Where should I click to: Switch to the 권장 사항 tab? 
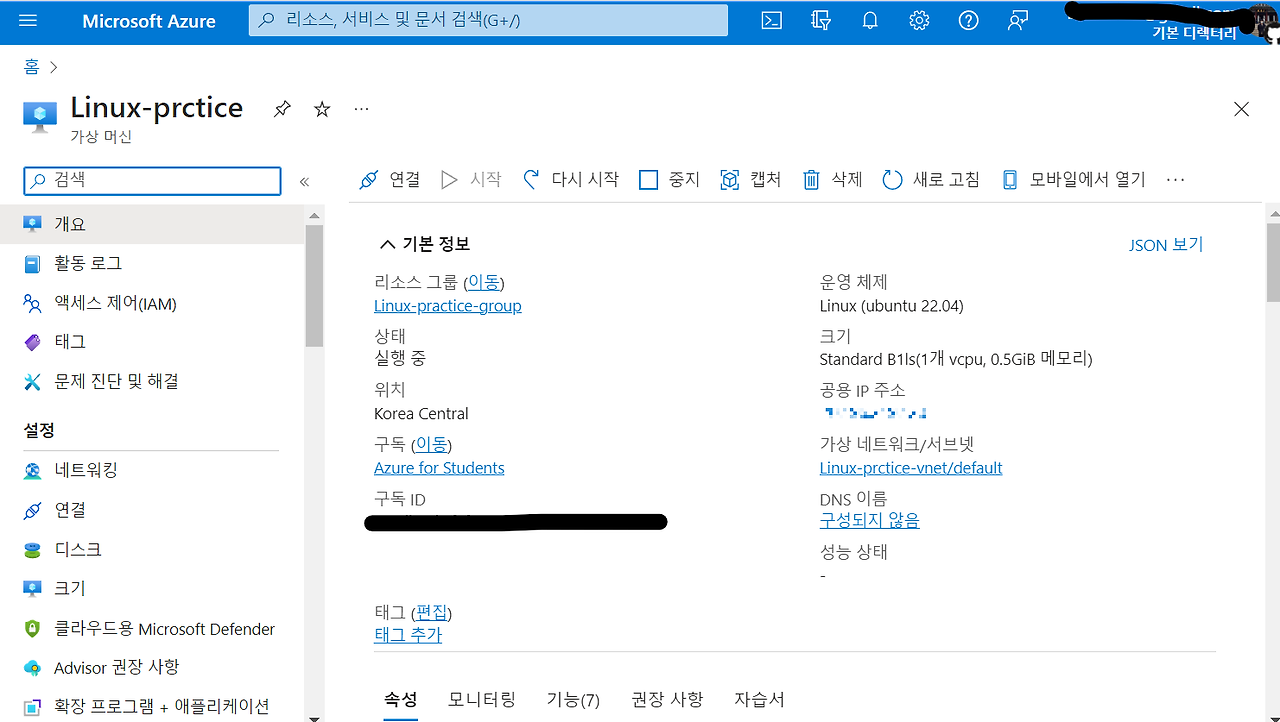[667, 699]
